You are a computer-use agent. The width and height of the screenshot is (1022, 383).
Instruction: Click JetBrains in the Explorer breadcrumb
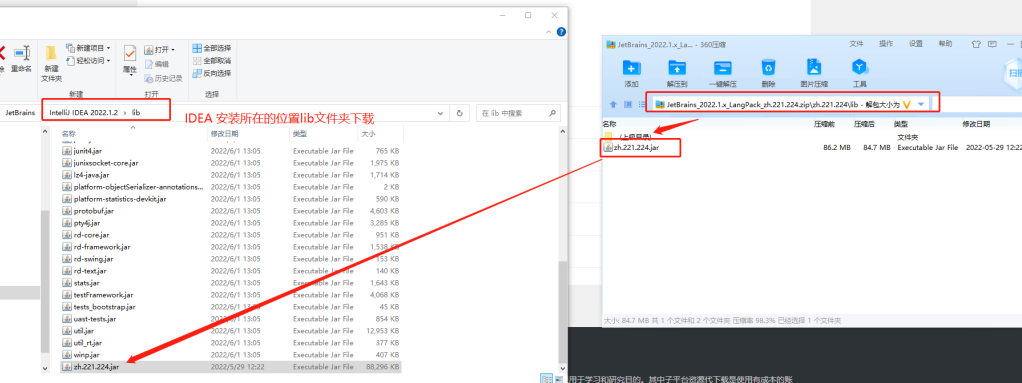point(20,113)
